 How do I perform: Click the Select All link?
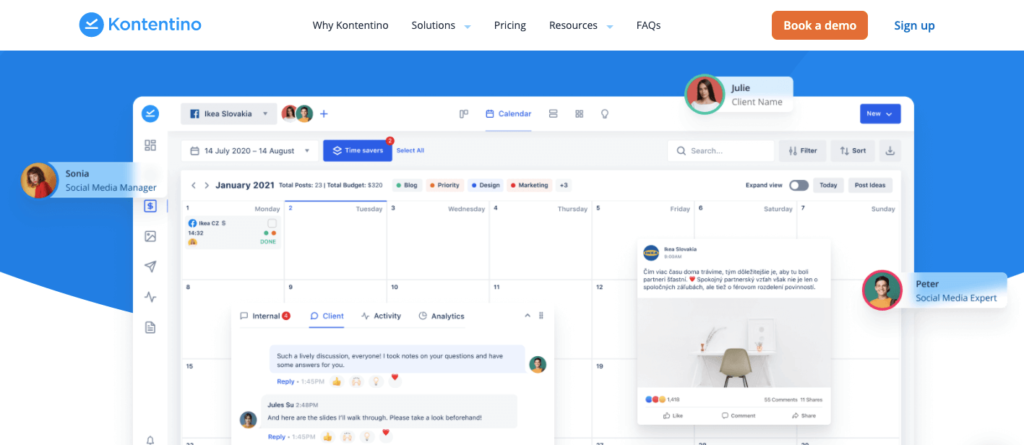pos(410,151)
